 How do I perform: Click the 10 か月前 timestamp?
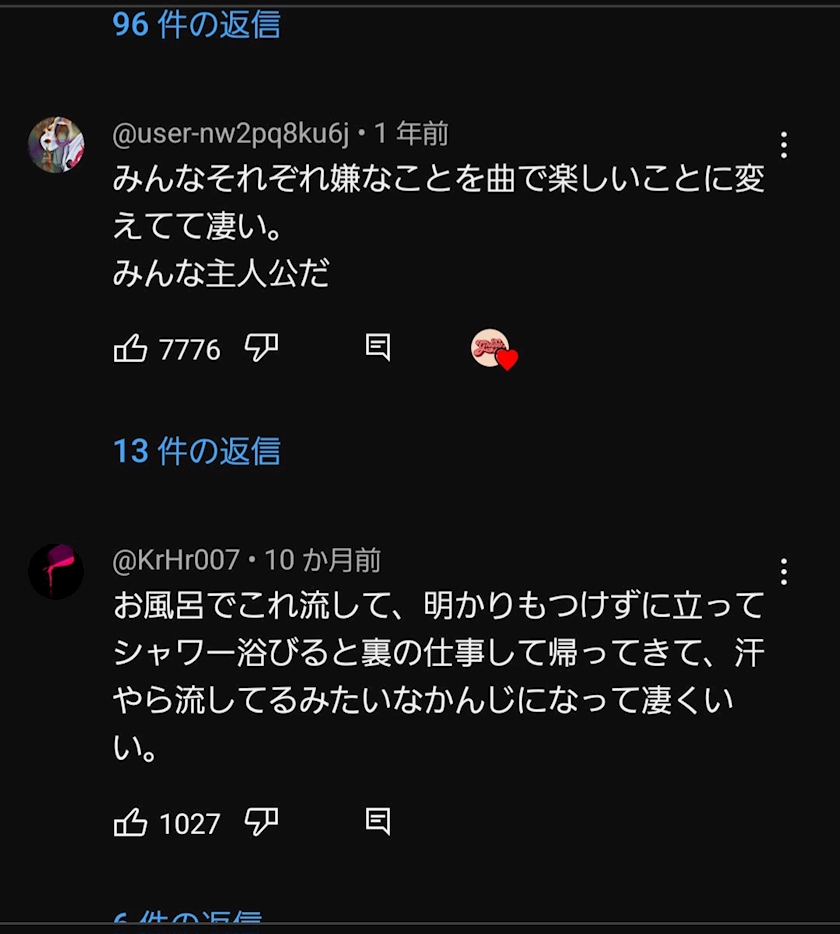pyautogui.click(x=322, y=560)
